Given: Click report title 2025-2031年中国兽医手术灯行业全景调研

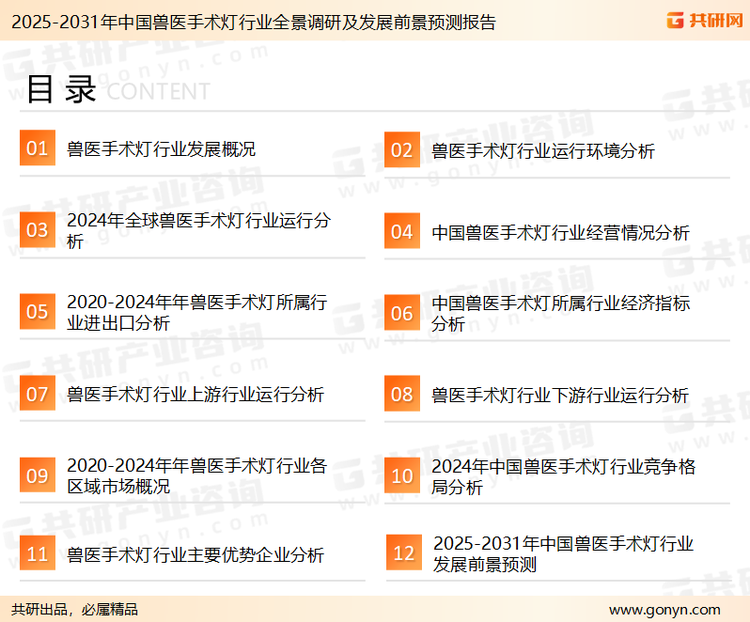Looking at the screenshot, I should (254, 22).
